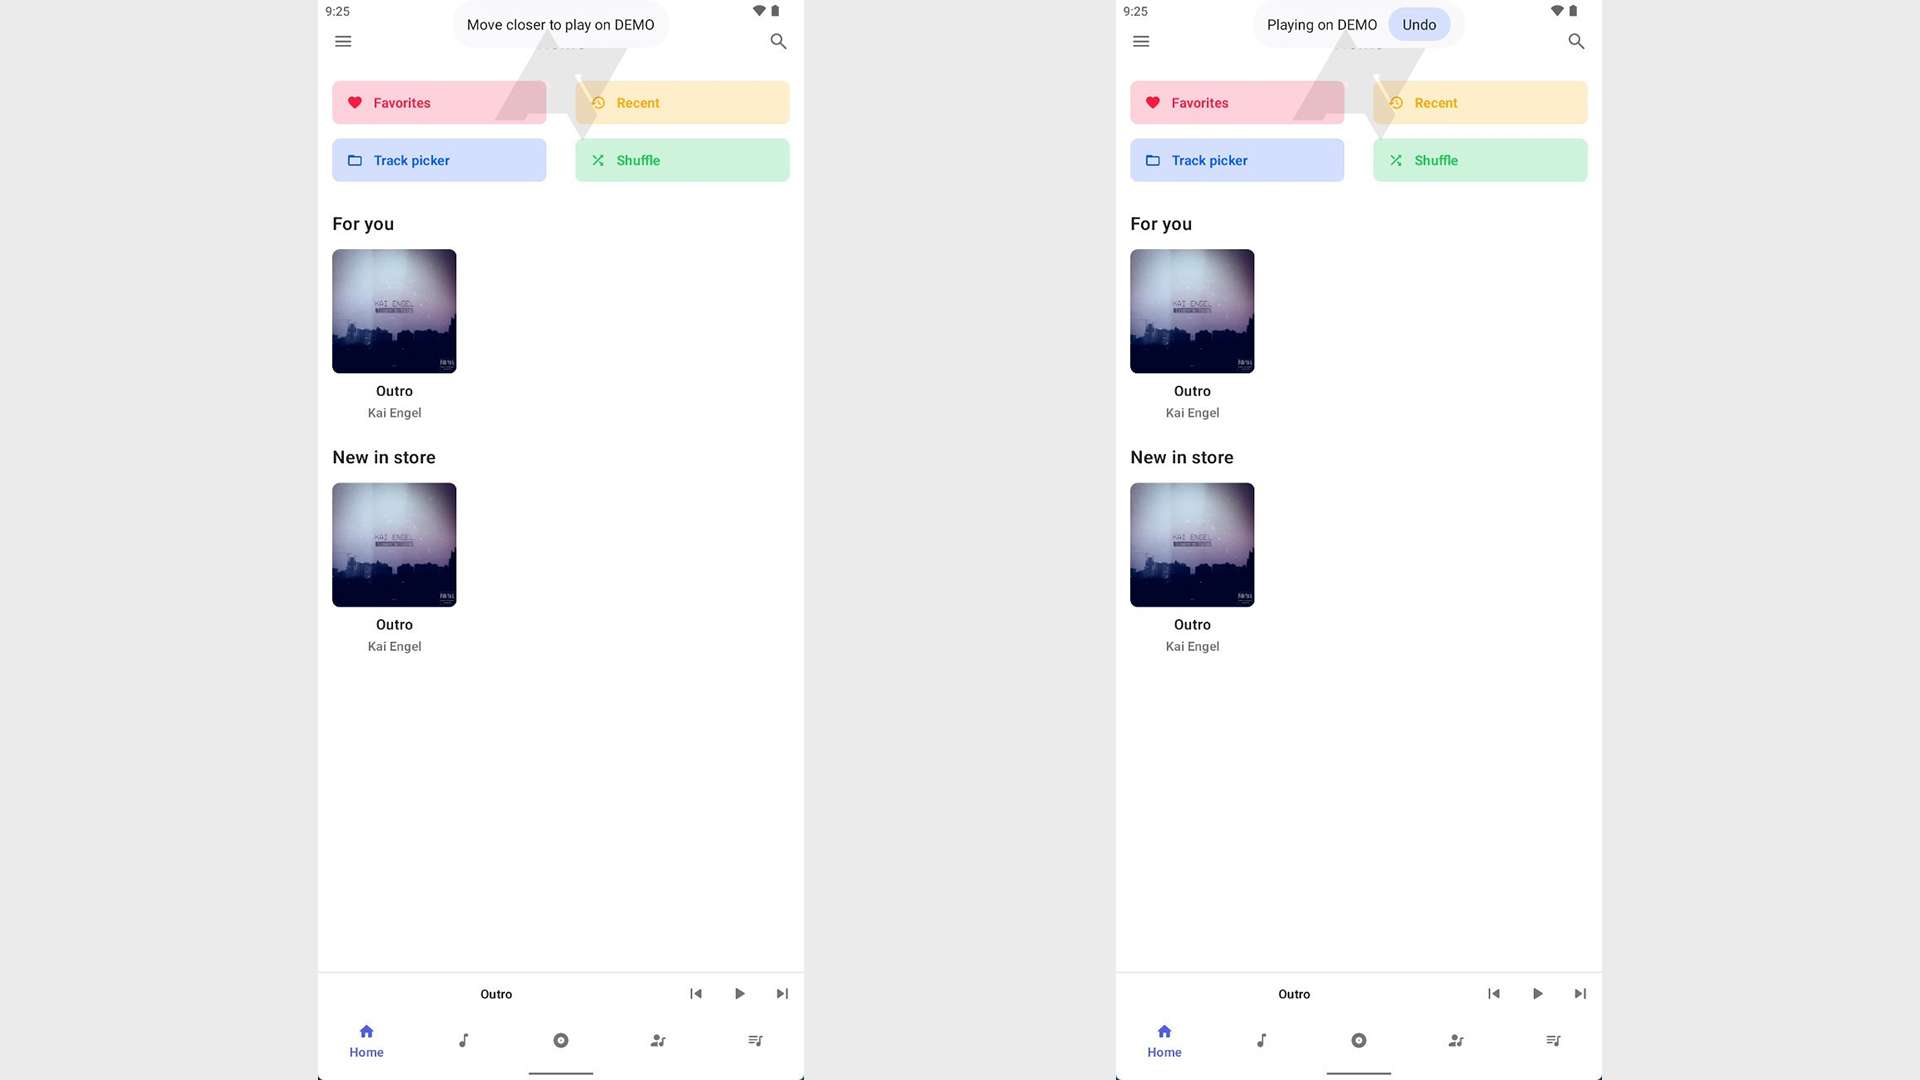The width and height of the screenshot is (1920, 1080).
Task: Select the social/friends icon in bottom nav
Action: (x=658, y=1040)
